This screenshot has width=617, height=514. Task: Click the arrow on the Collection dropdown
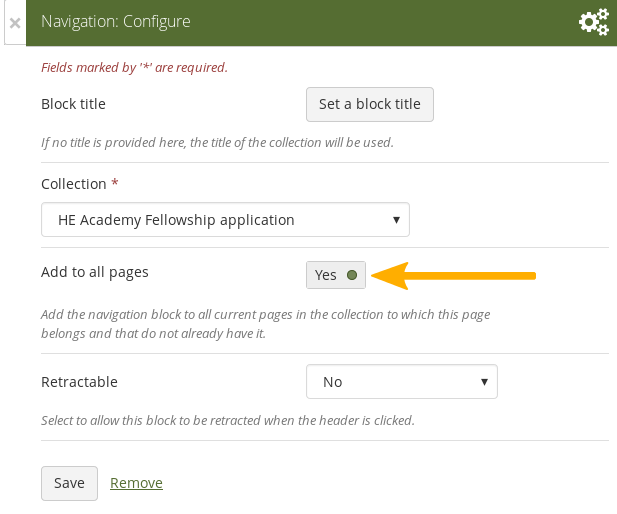coord(396,219)
